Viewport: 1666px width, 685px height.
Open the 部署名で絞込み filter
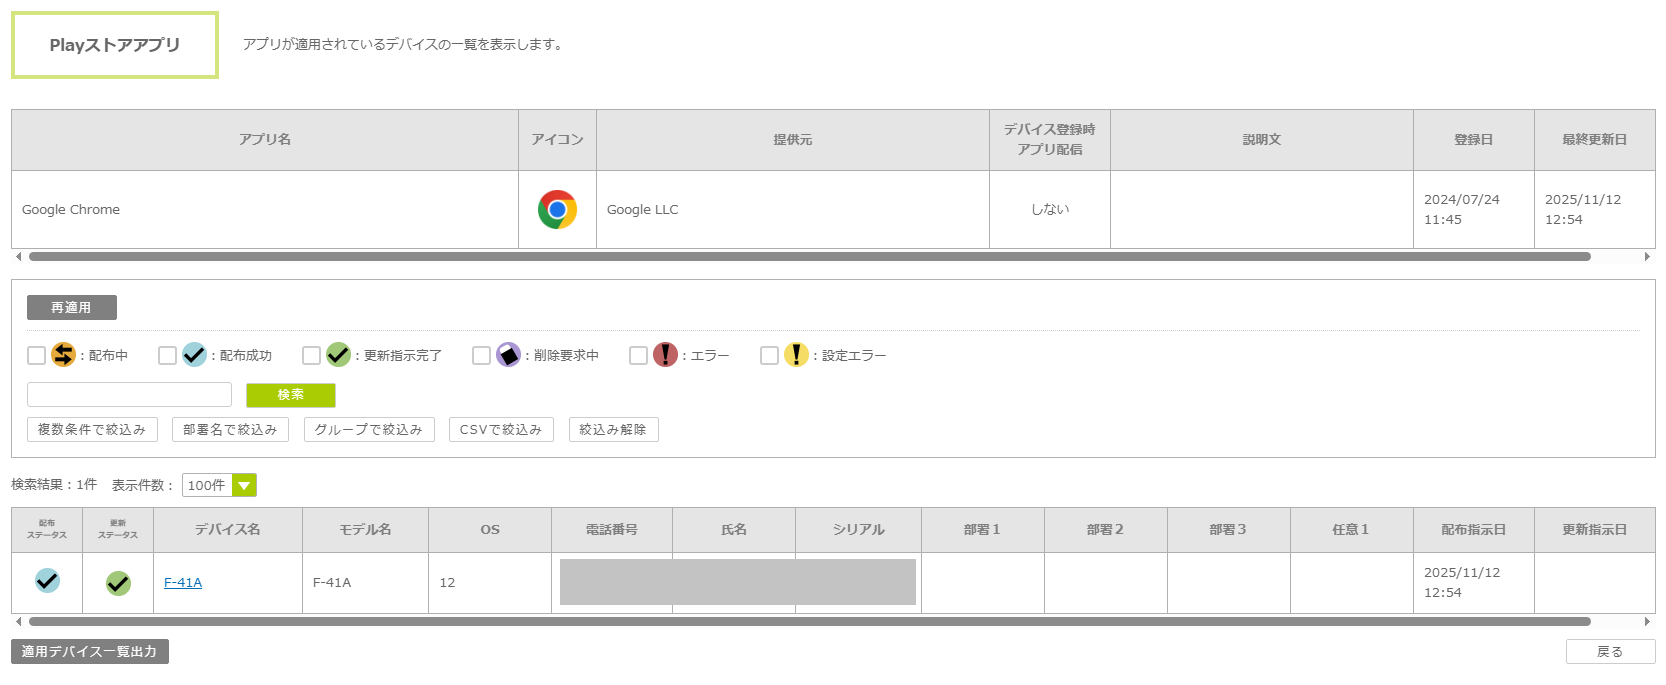pos(230,430)
